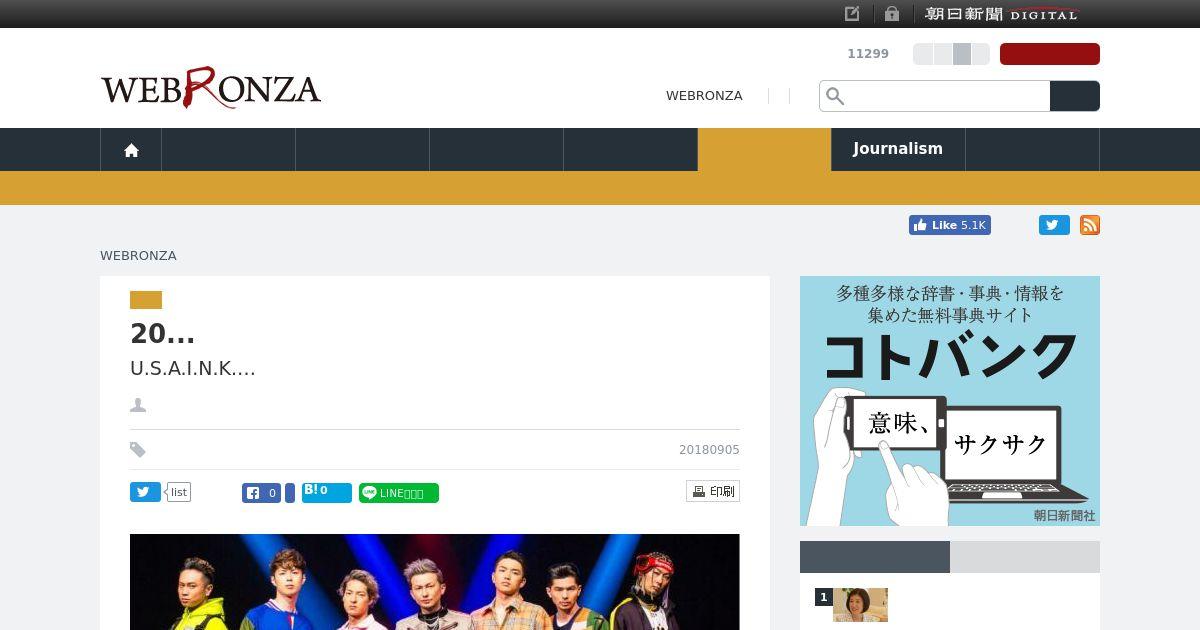The height and width of the screenshot is (630, 1200).
Task: Share article using green LINE button
Action: coord(399,493)
